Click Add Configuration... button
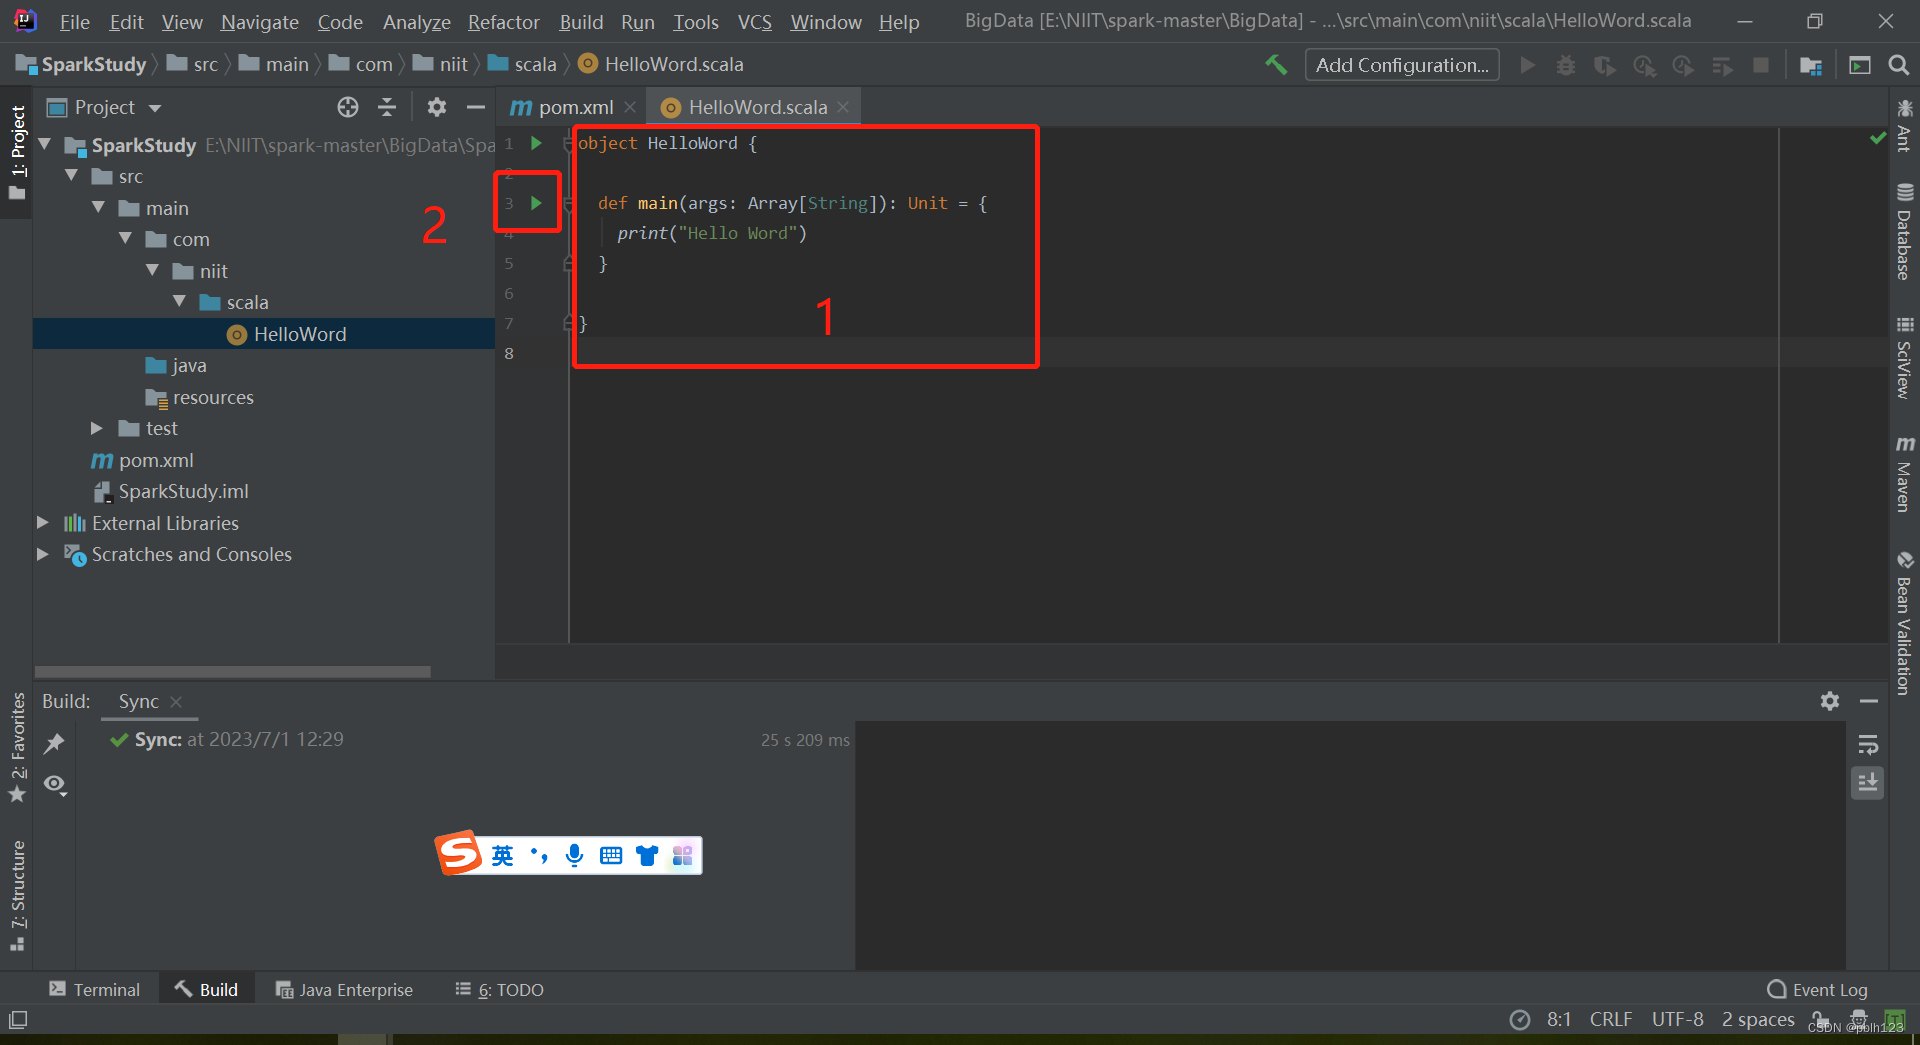Image resolution: width=1920 pixels, height=1045 pixels. point(1402,65)
